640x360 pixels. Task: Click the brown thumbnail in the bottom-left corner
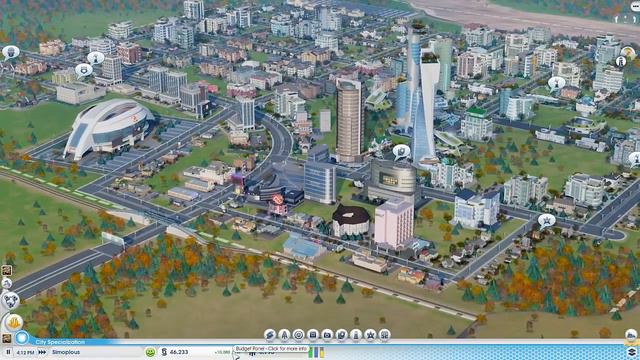[x=6, y=338]
